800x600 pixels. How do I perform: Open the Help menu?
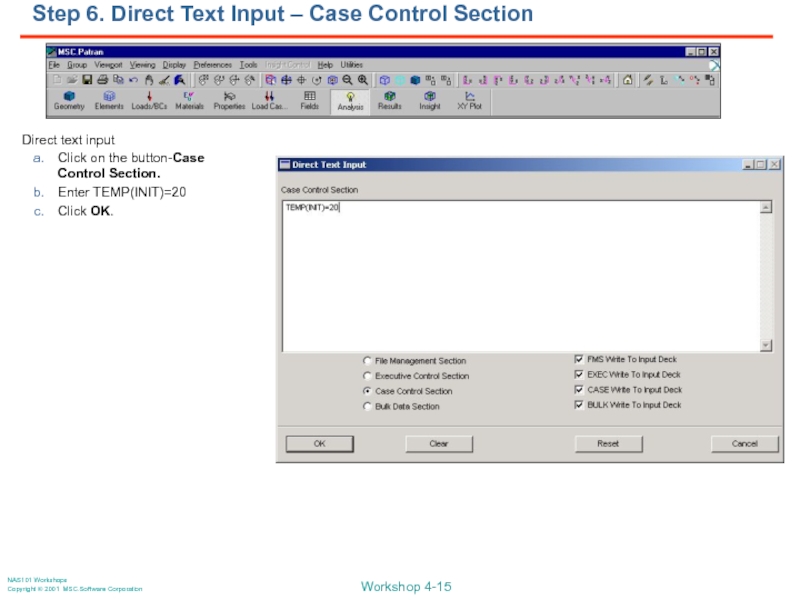coord(325,65)
